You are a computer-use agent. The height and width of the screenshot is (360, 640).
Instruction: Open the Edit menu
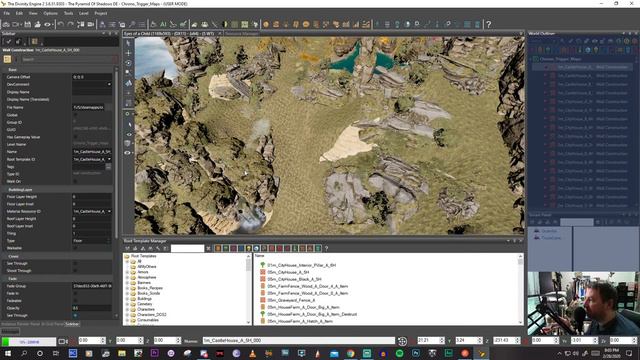coord(19,13)
